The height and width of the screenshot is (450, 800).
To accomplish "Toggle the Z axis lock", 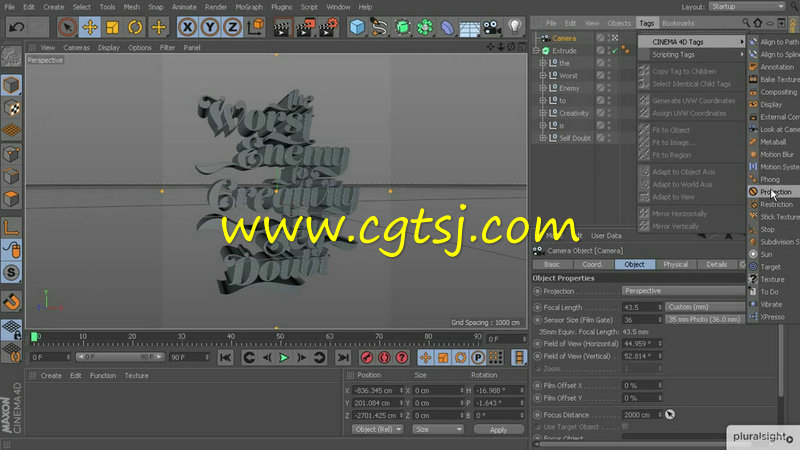I will pos(232,27).
